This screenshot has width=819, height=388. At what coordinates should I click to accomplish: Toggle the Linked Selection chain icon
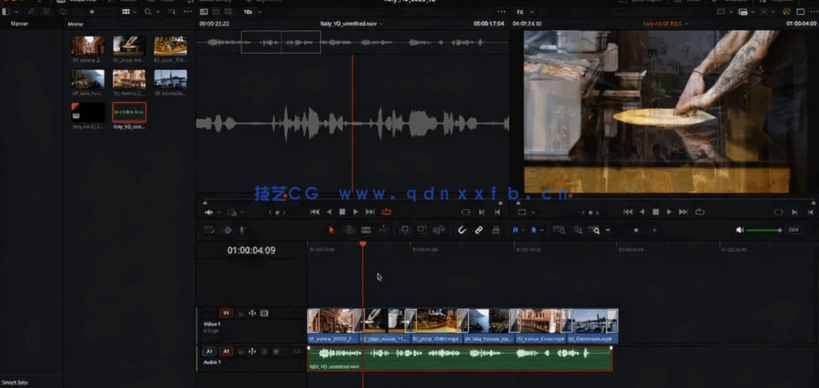coord(478,230)
